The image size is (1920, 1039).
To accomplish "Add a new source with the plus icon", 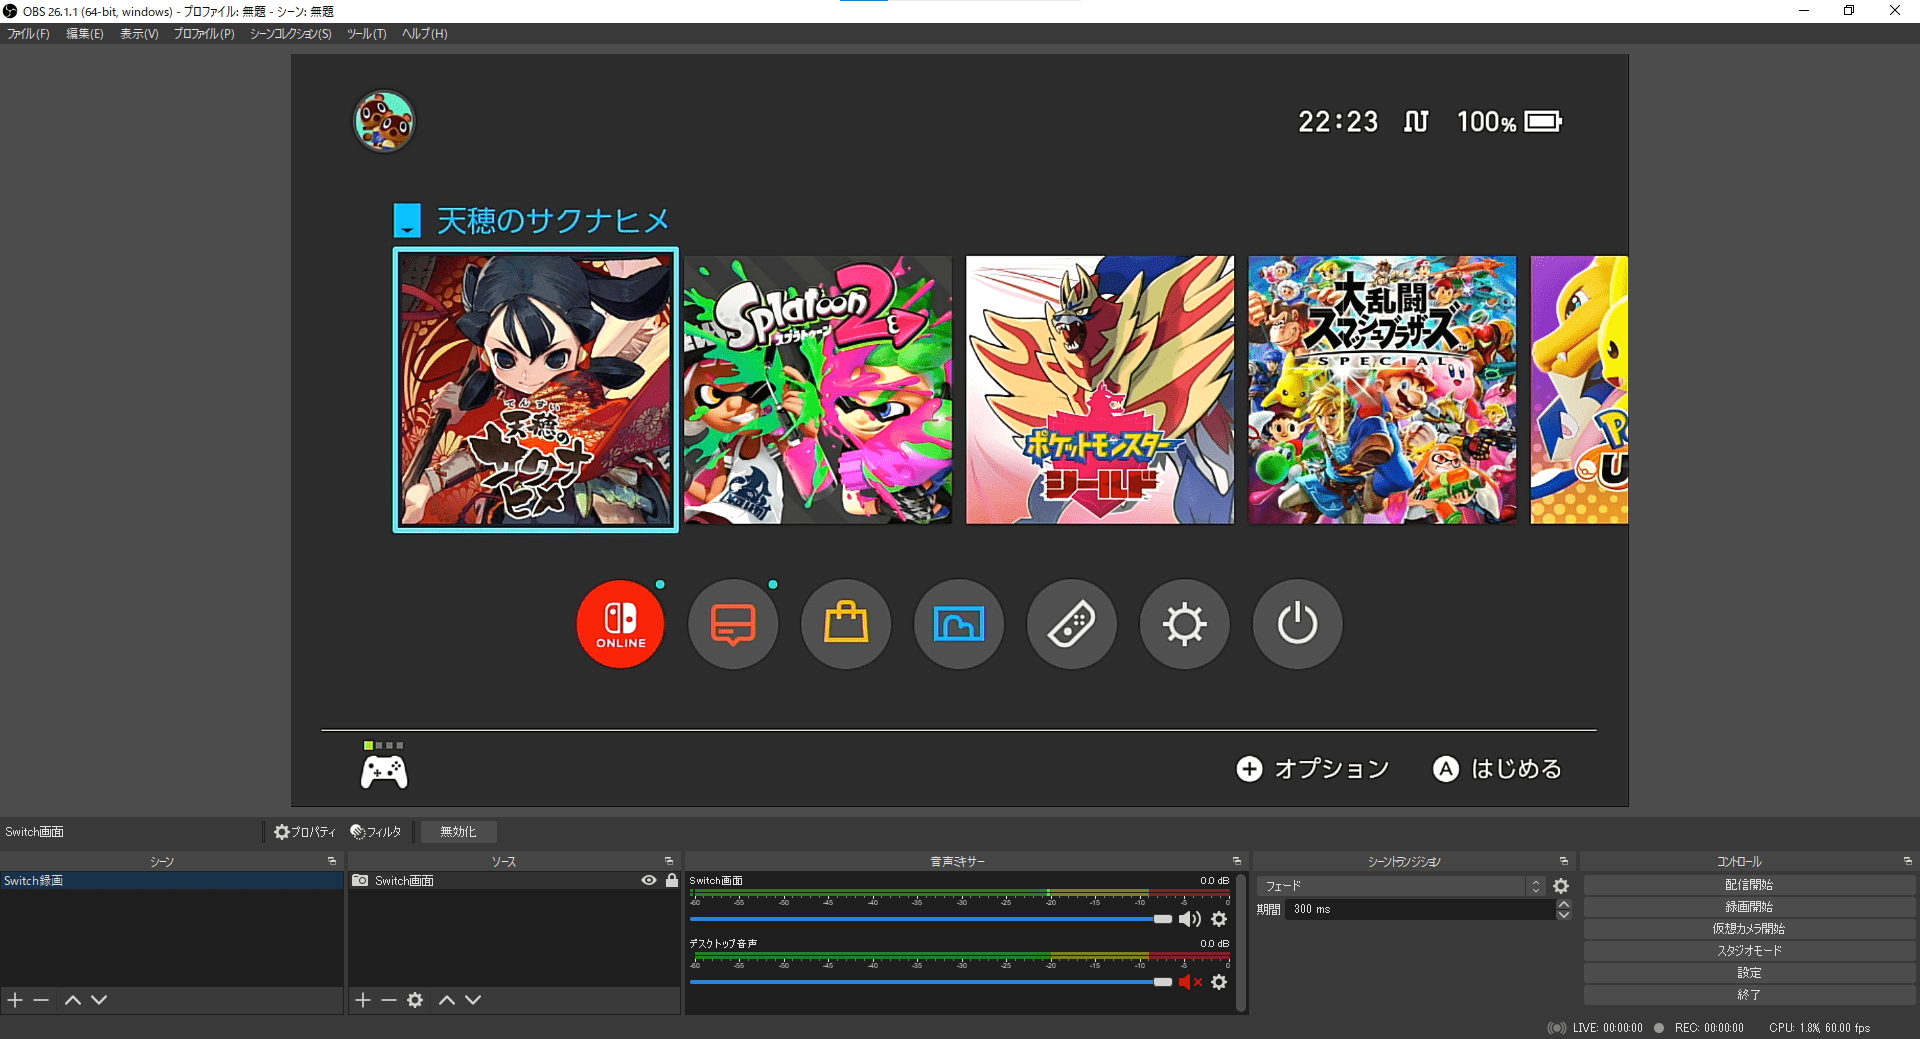I will coord(362,999).
